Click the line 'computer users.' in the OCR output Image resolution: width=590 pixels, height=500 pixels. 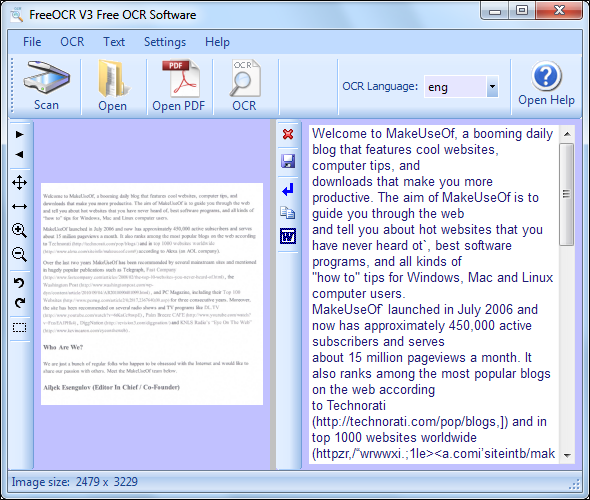click(359, 293)
